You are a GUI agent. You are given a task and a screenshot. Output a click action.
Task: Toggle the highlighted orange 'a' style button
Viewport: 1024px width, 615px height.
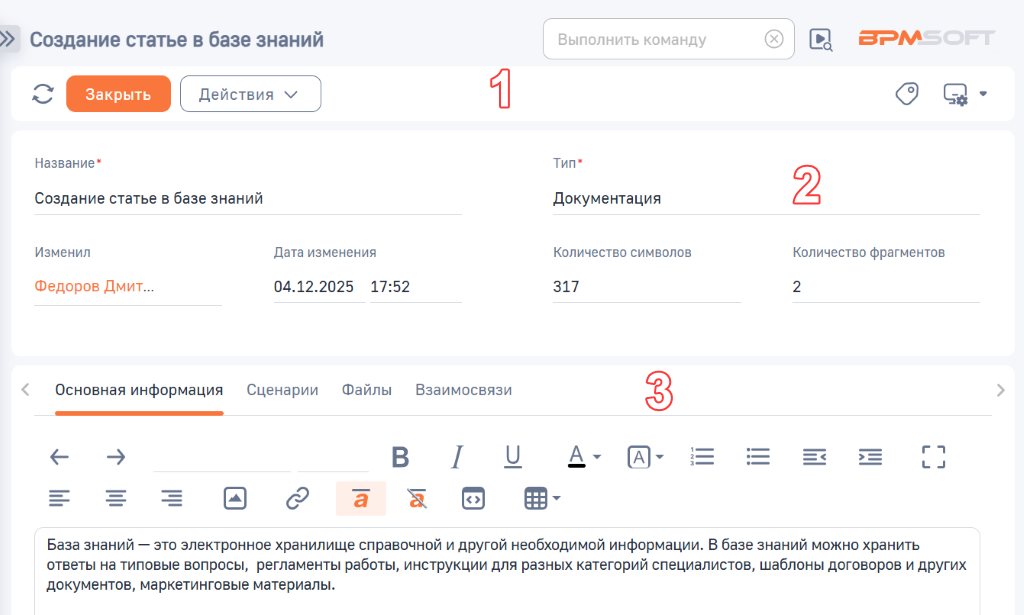(x=361, y=499)
